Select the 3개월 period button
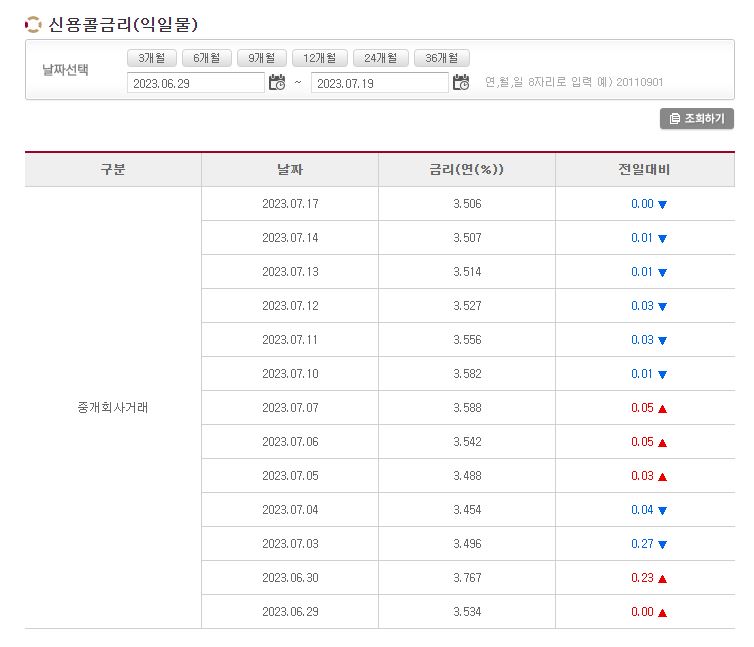This screenshot has height=647, width=754. [x=152, y=58]
